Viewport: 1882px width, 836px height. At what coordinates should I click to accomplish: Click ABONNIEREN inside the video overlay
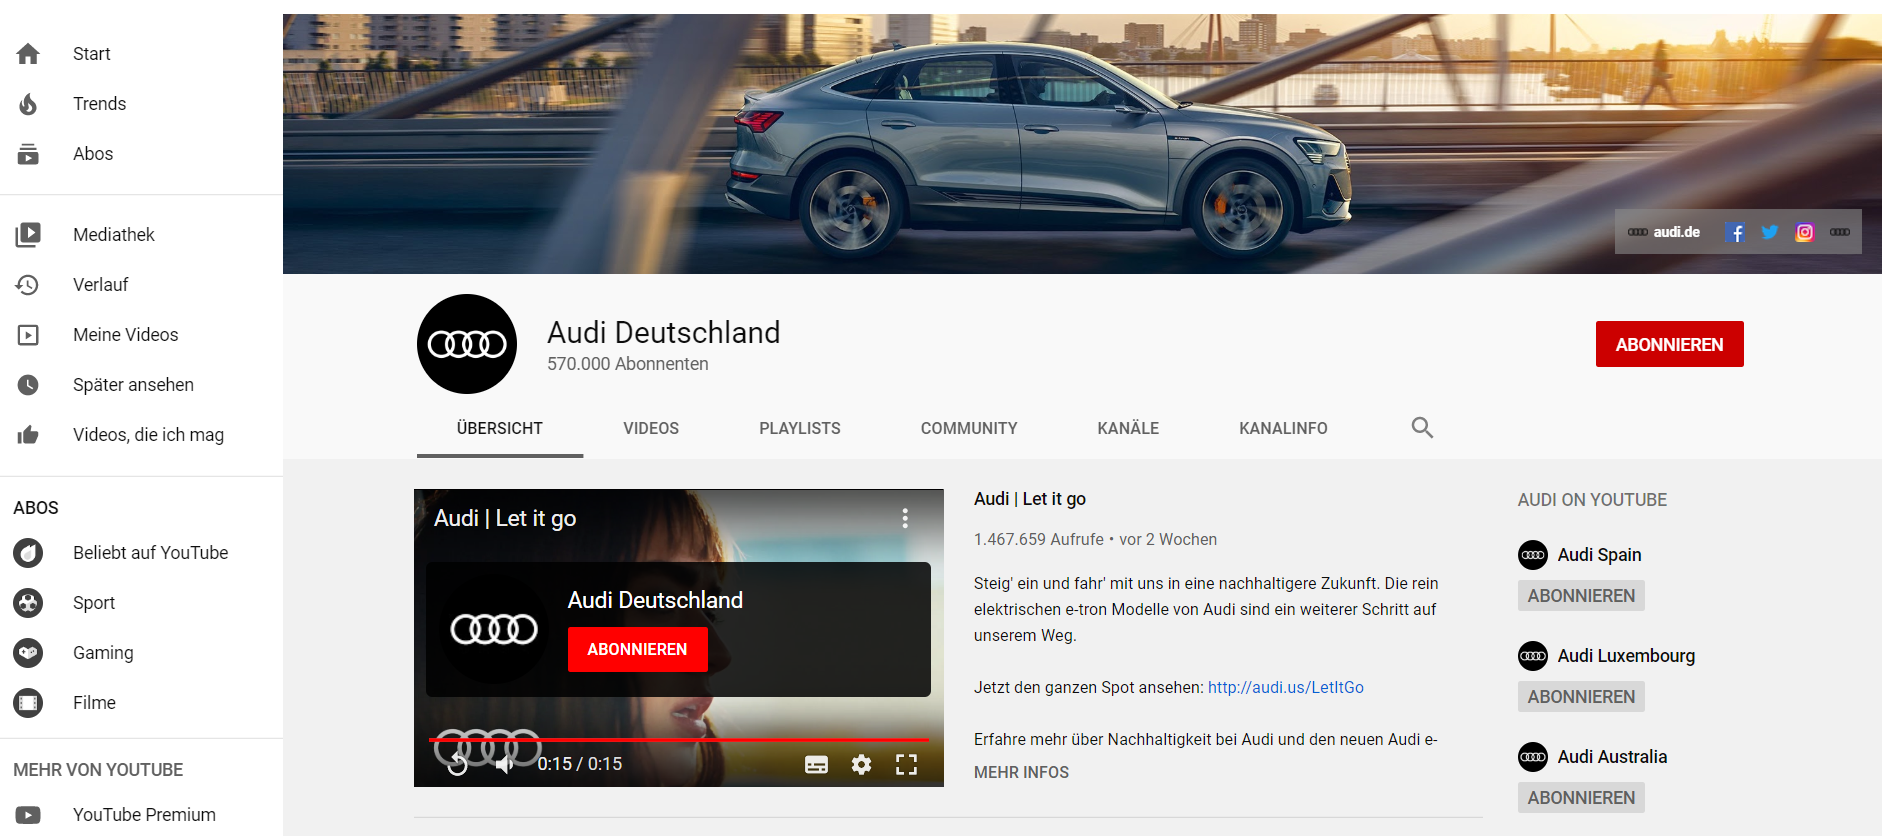pos(637,650)
